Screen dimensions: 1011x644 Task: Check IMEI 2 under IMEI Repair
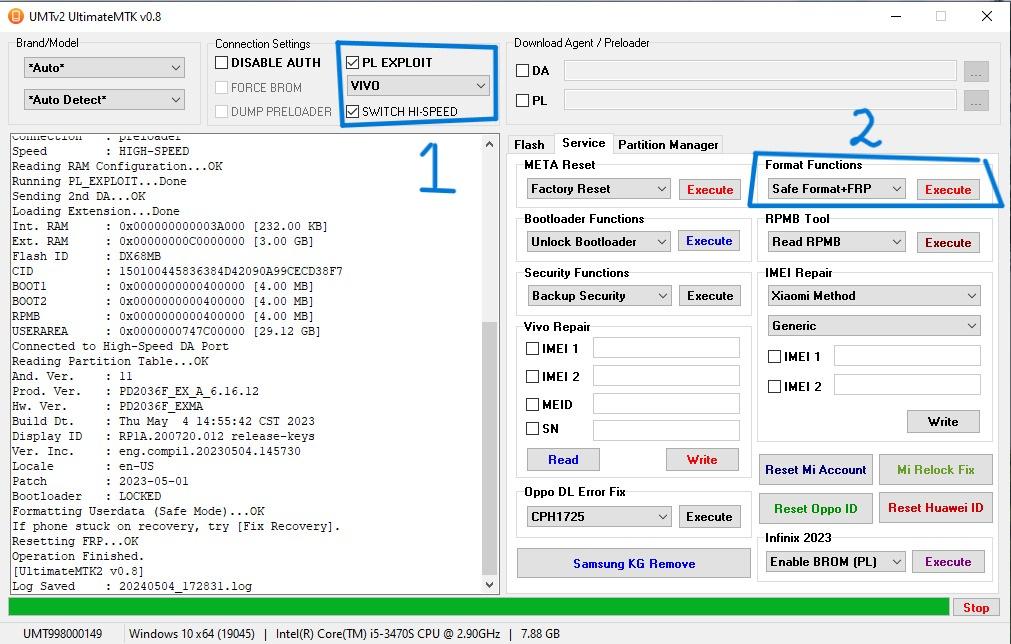point(774,387)
